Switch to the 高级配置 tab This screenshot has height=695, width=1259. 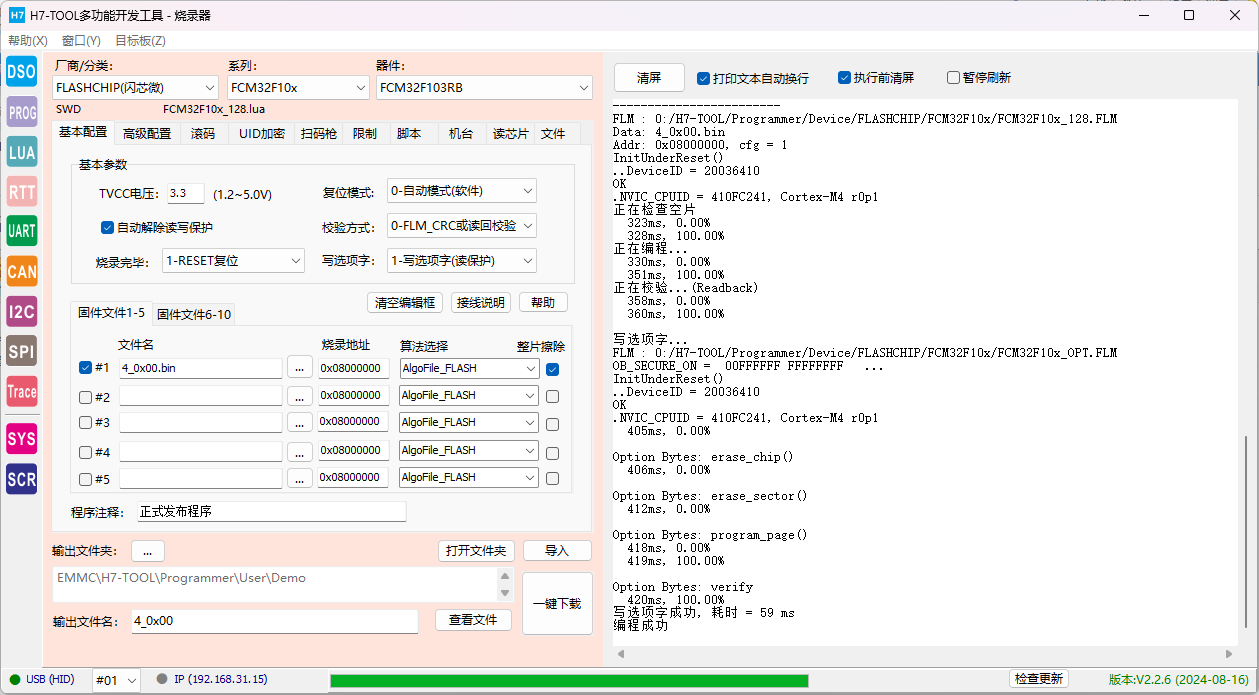coord(147,133)
